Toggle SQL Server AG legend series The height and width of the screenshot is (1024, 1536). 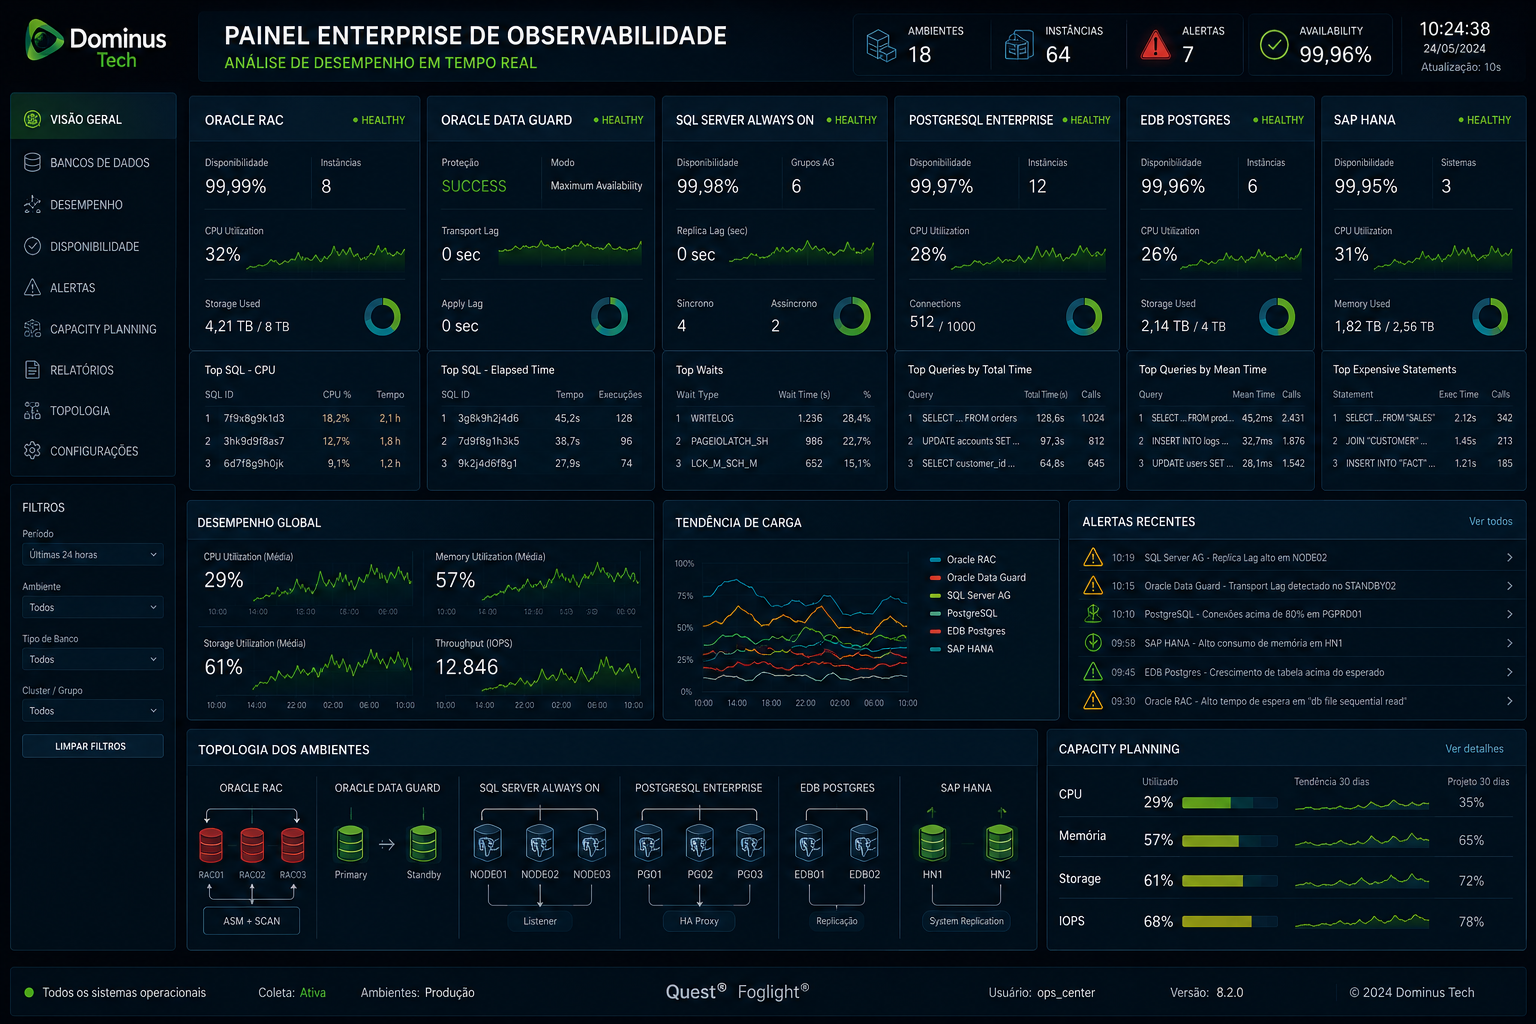(970, 595)
